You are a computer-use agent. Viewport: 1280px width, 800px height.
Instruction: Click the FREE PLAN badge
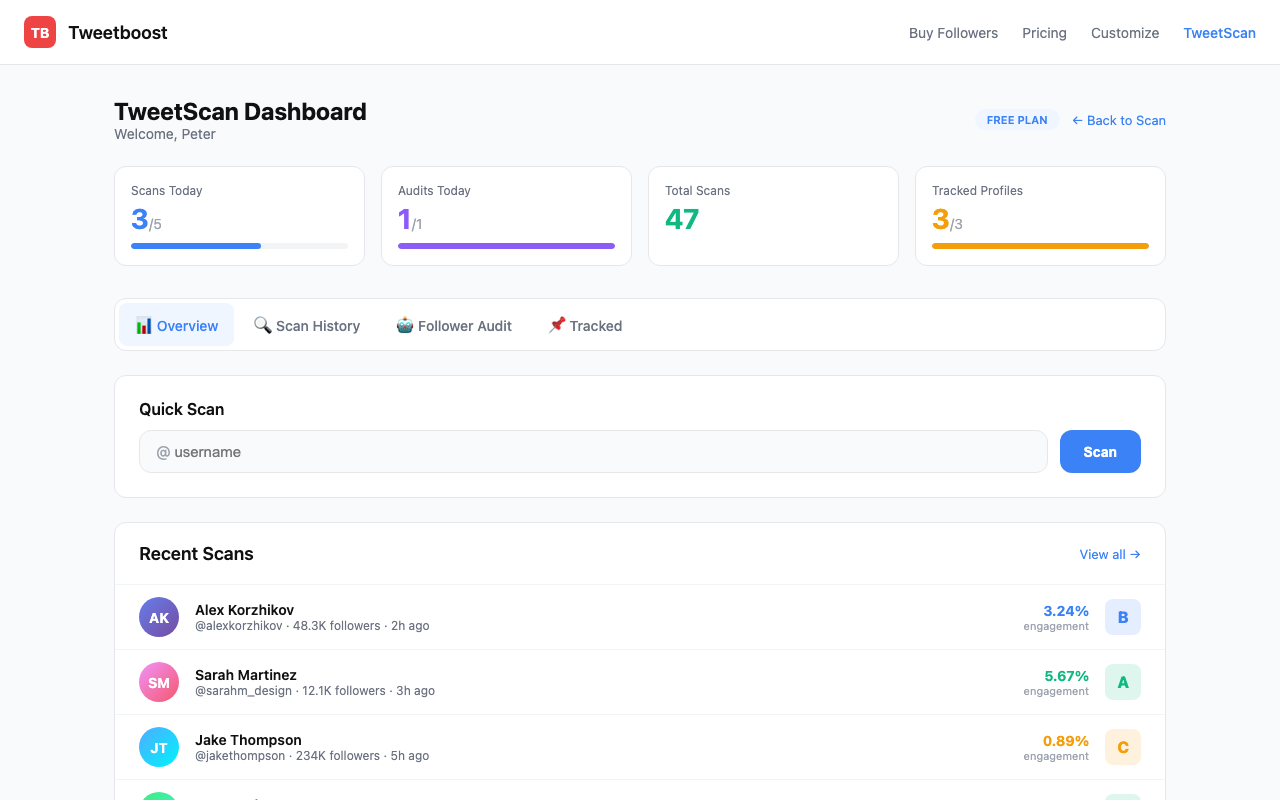1017,120
